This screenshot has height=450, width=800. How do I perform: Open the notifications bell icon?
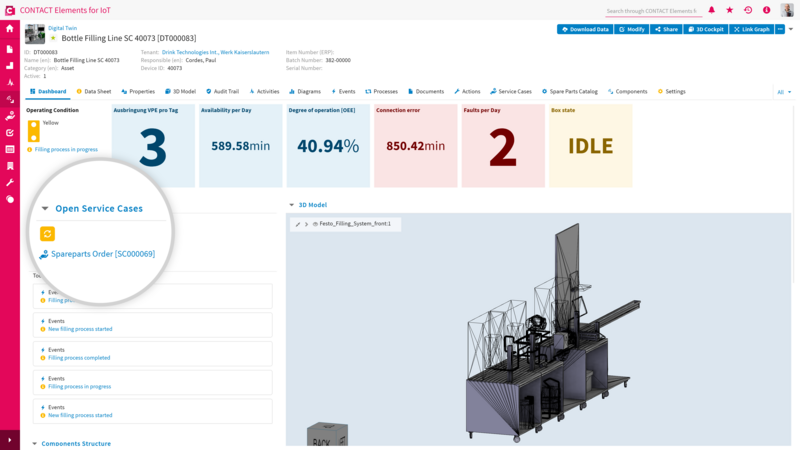(711, 10)
